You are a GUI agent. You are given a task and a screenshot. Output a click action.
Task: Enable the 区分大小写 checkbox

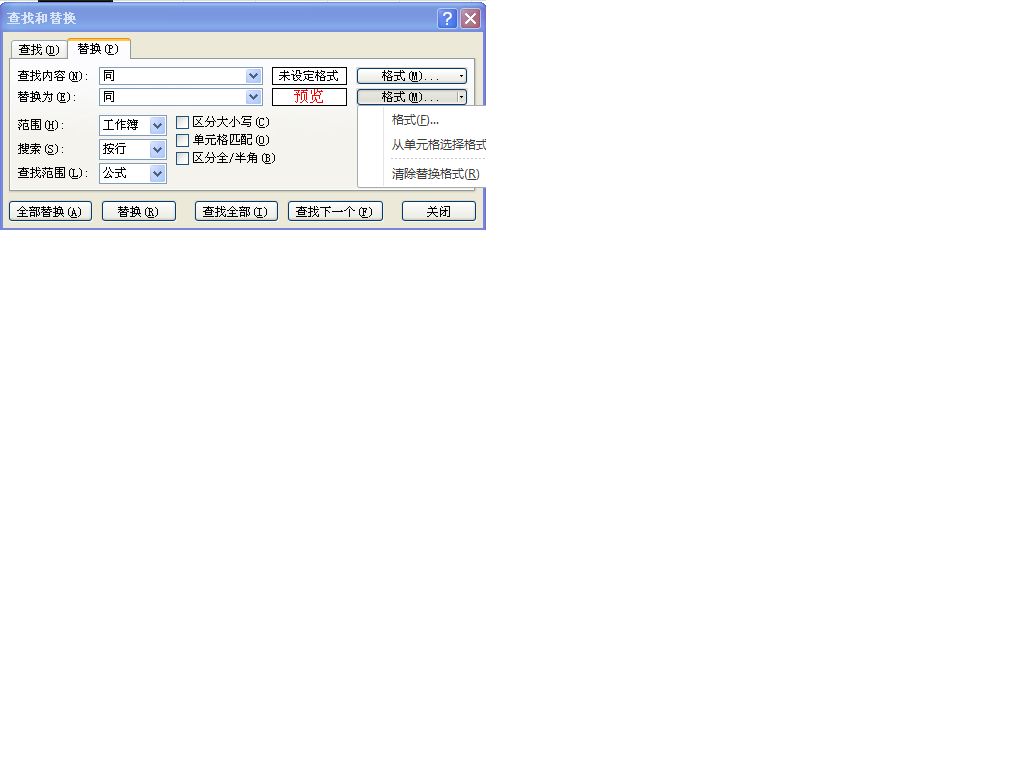[x=183, y=122]
